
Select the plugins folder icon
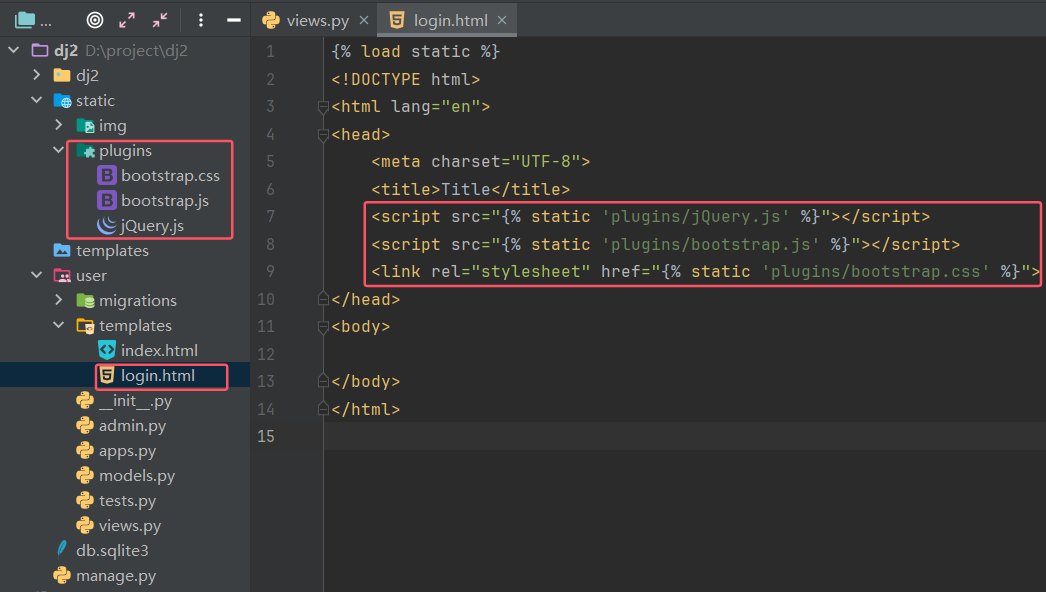tap(85, 151)
